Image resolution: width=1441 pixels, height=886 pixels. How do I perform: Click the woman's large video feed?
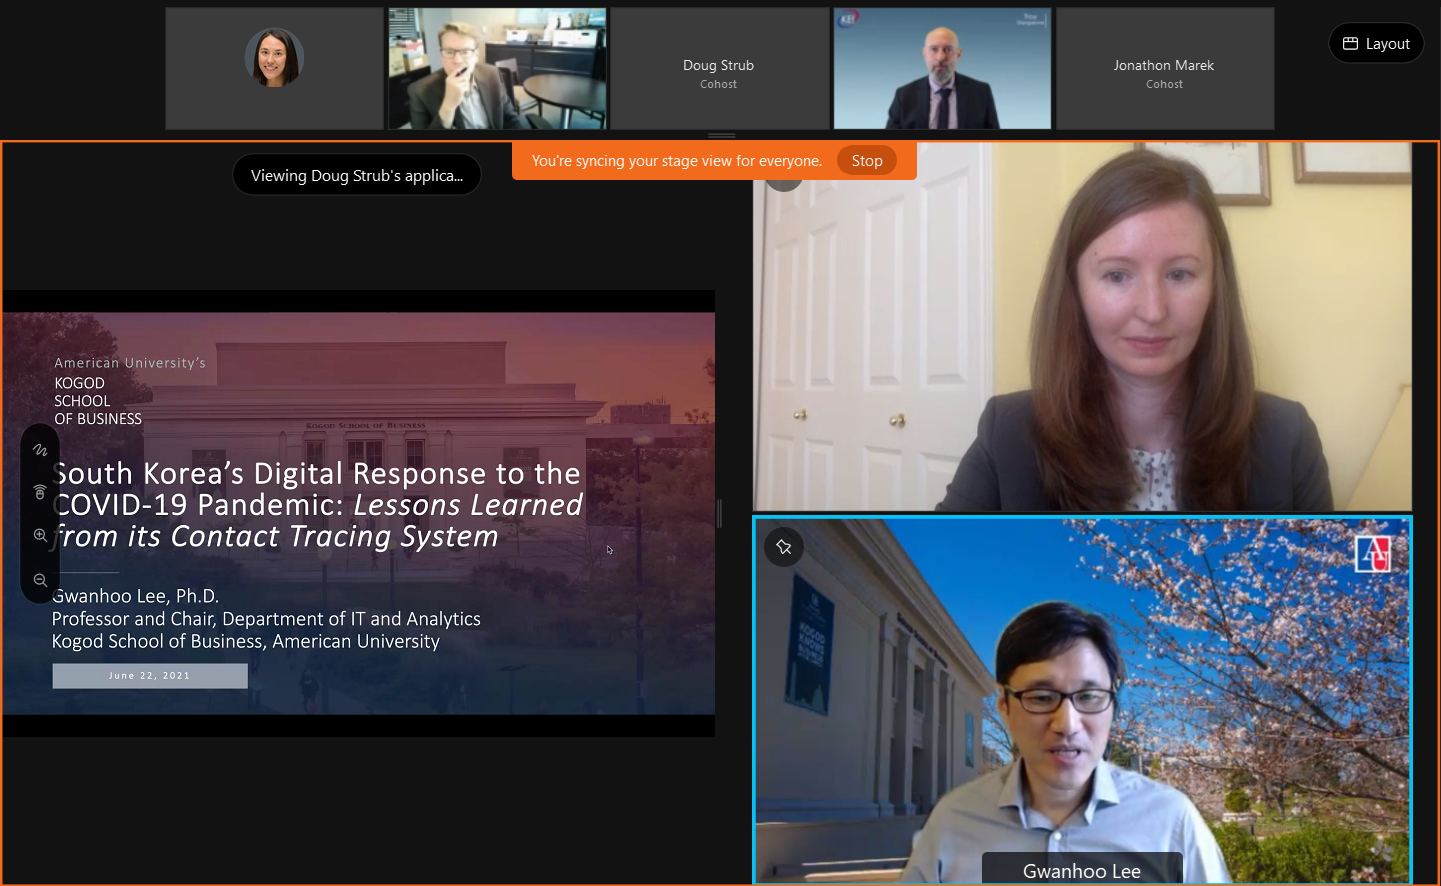[x=1082, y=327]
